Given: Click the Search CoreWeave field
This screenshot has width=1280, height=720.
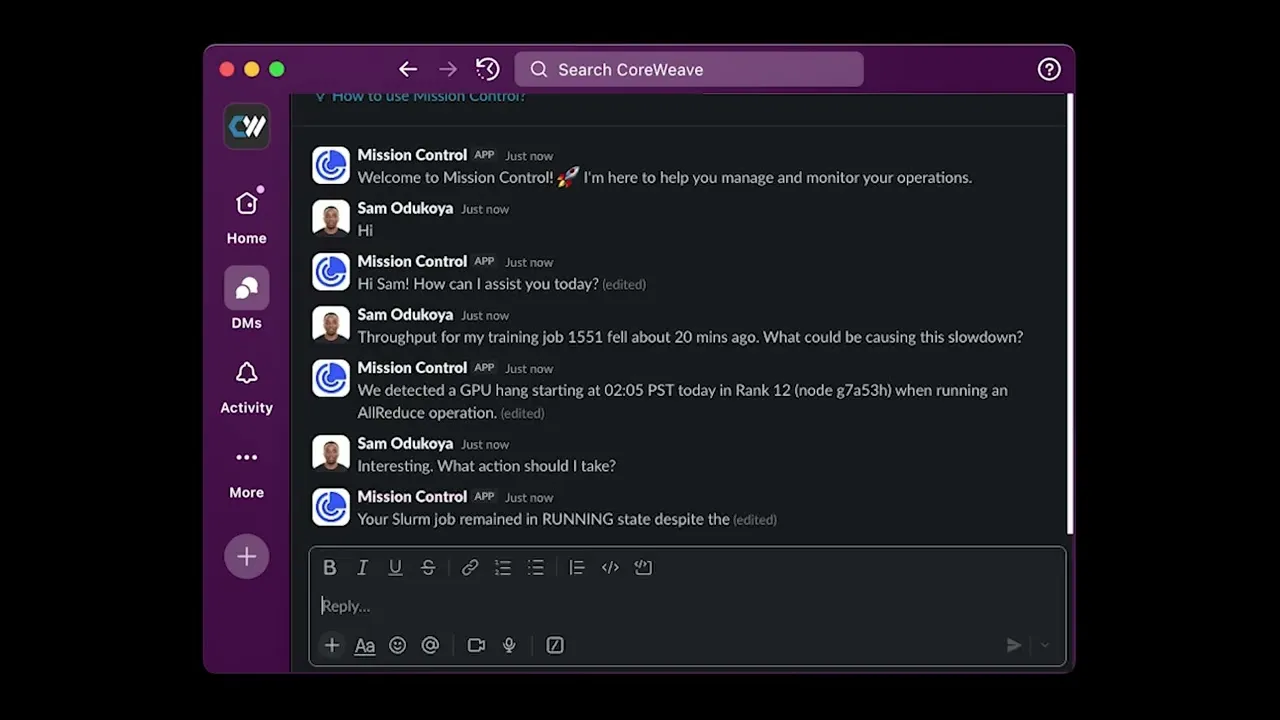Looking at the screenshot, I should point(689,69).
